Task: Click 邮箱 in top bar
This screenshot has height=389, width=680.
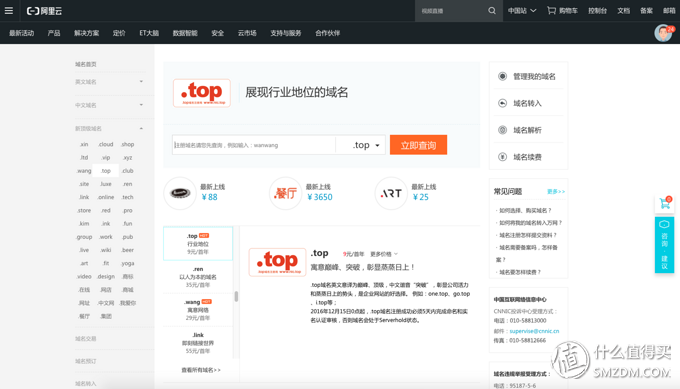Action: (669, 11)
